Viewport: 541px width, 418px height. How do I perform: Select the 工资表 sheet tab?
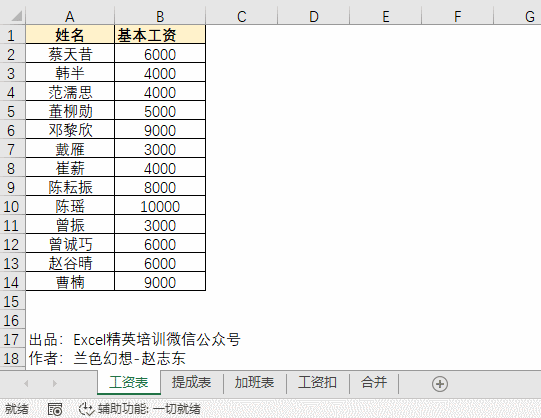click(x=129, y=382)
